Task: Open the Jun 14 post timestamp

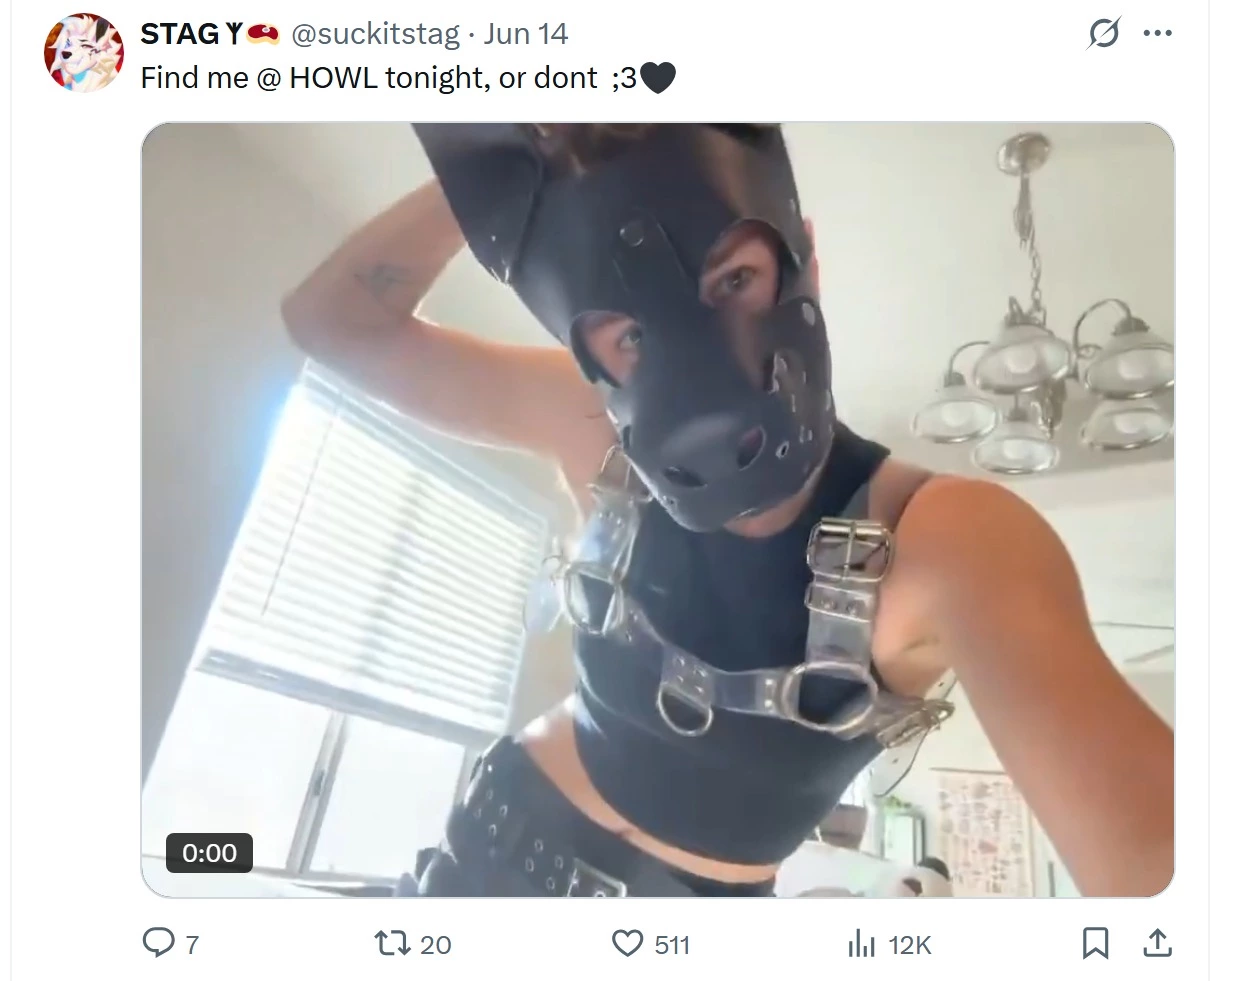Action: 525,34
